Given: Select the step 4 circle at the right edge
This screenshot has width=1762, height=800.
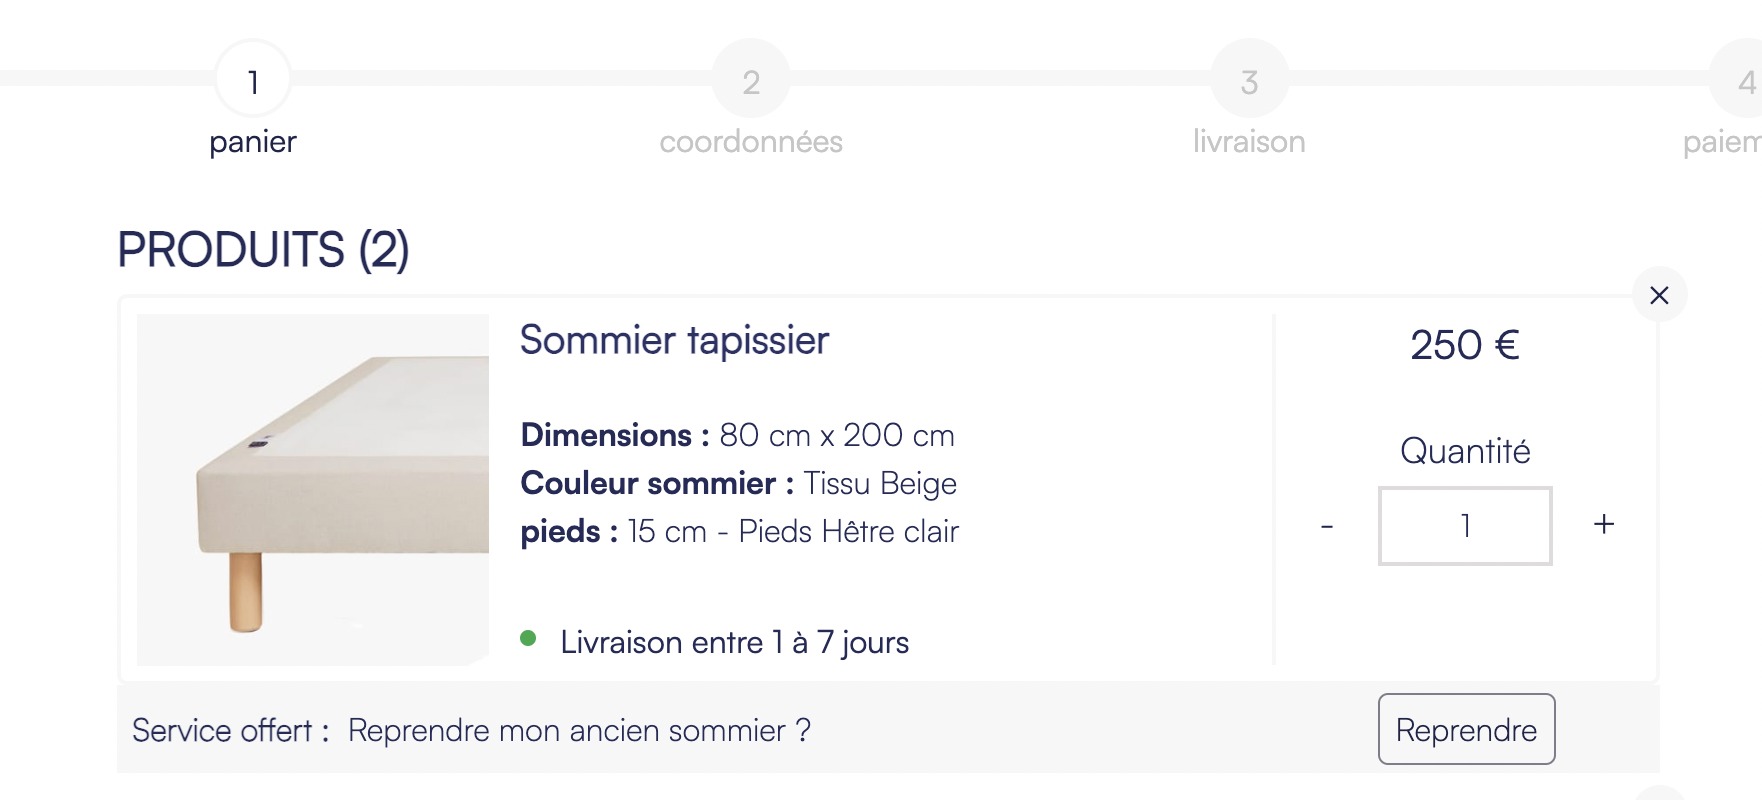Looking at the screenshot, I should coord(1740,79).
